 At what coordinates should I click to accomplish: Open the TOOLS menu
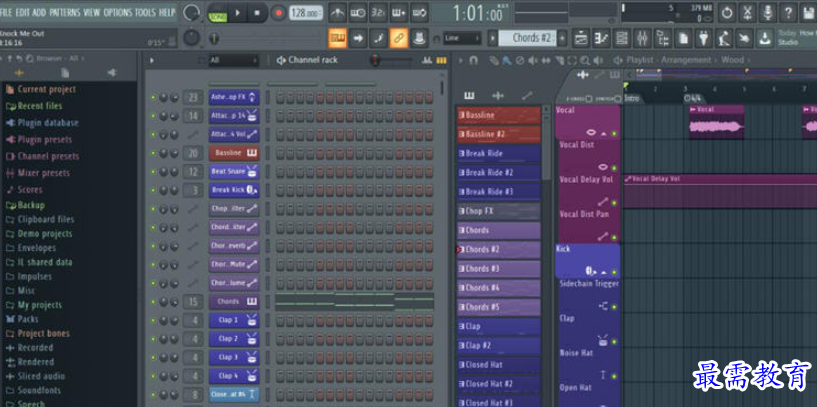(145, 13)
